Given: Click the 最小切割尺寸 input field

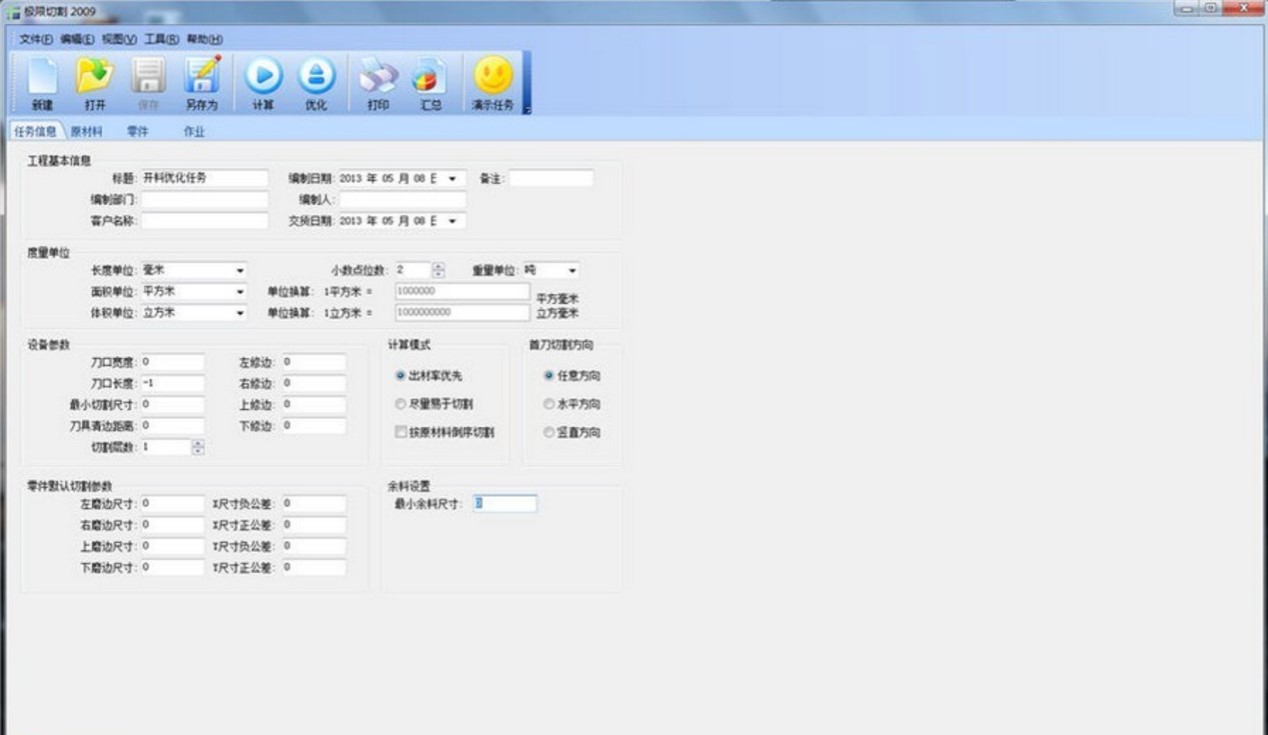Looking at the screenshot, I should click(172, 404).
